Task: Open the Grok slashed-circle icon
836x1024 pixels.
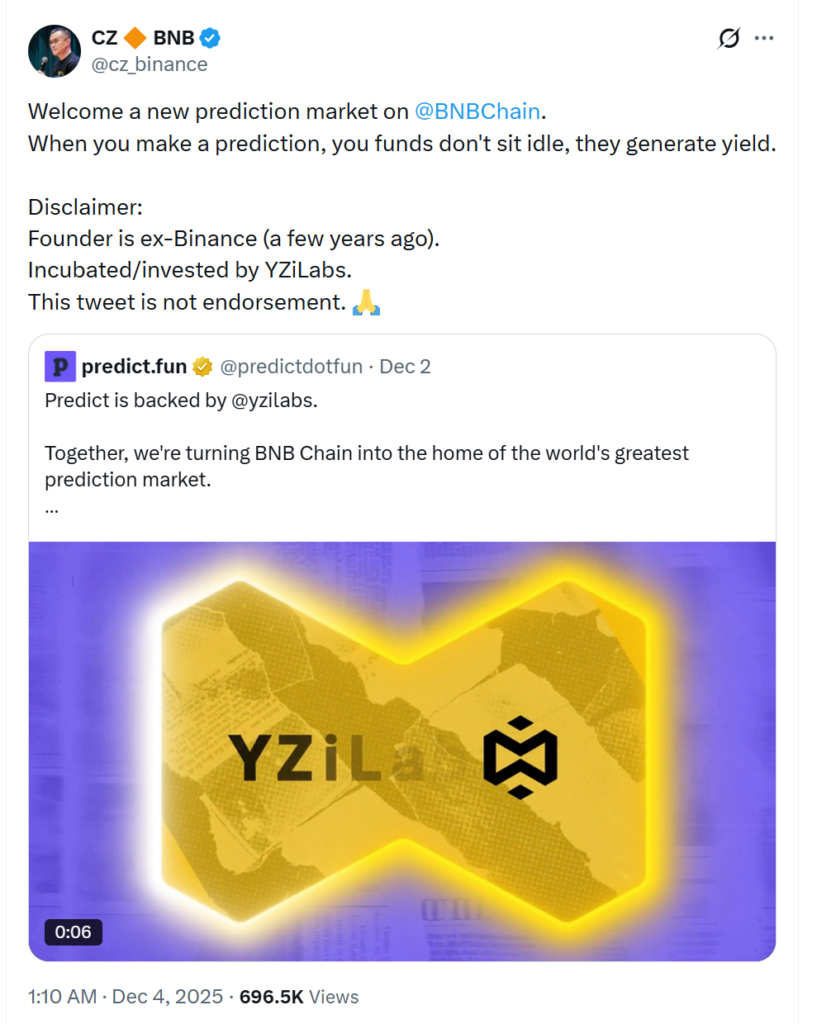Action: [729, 39]
